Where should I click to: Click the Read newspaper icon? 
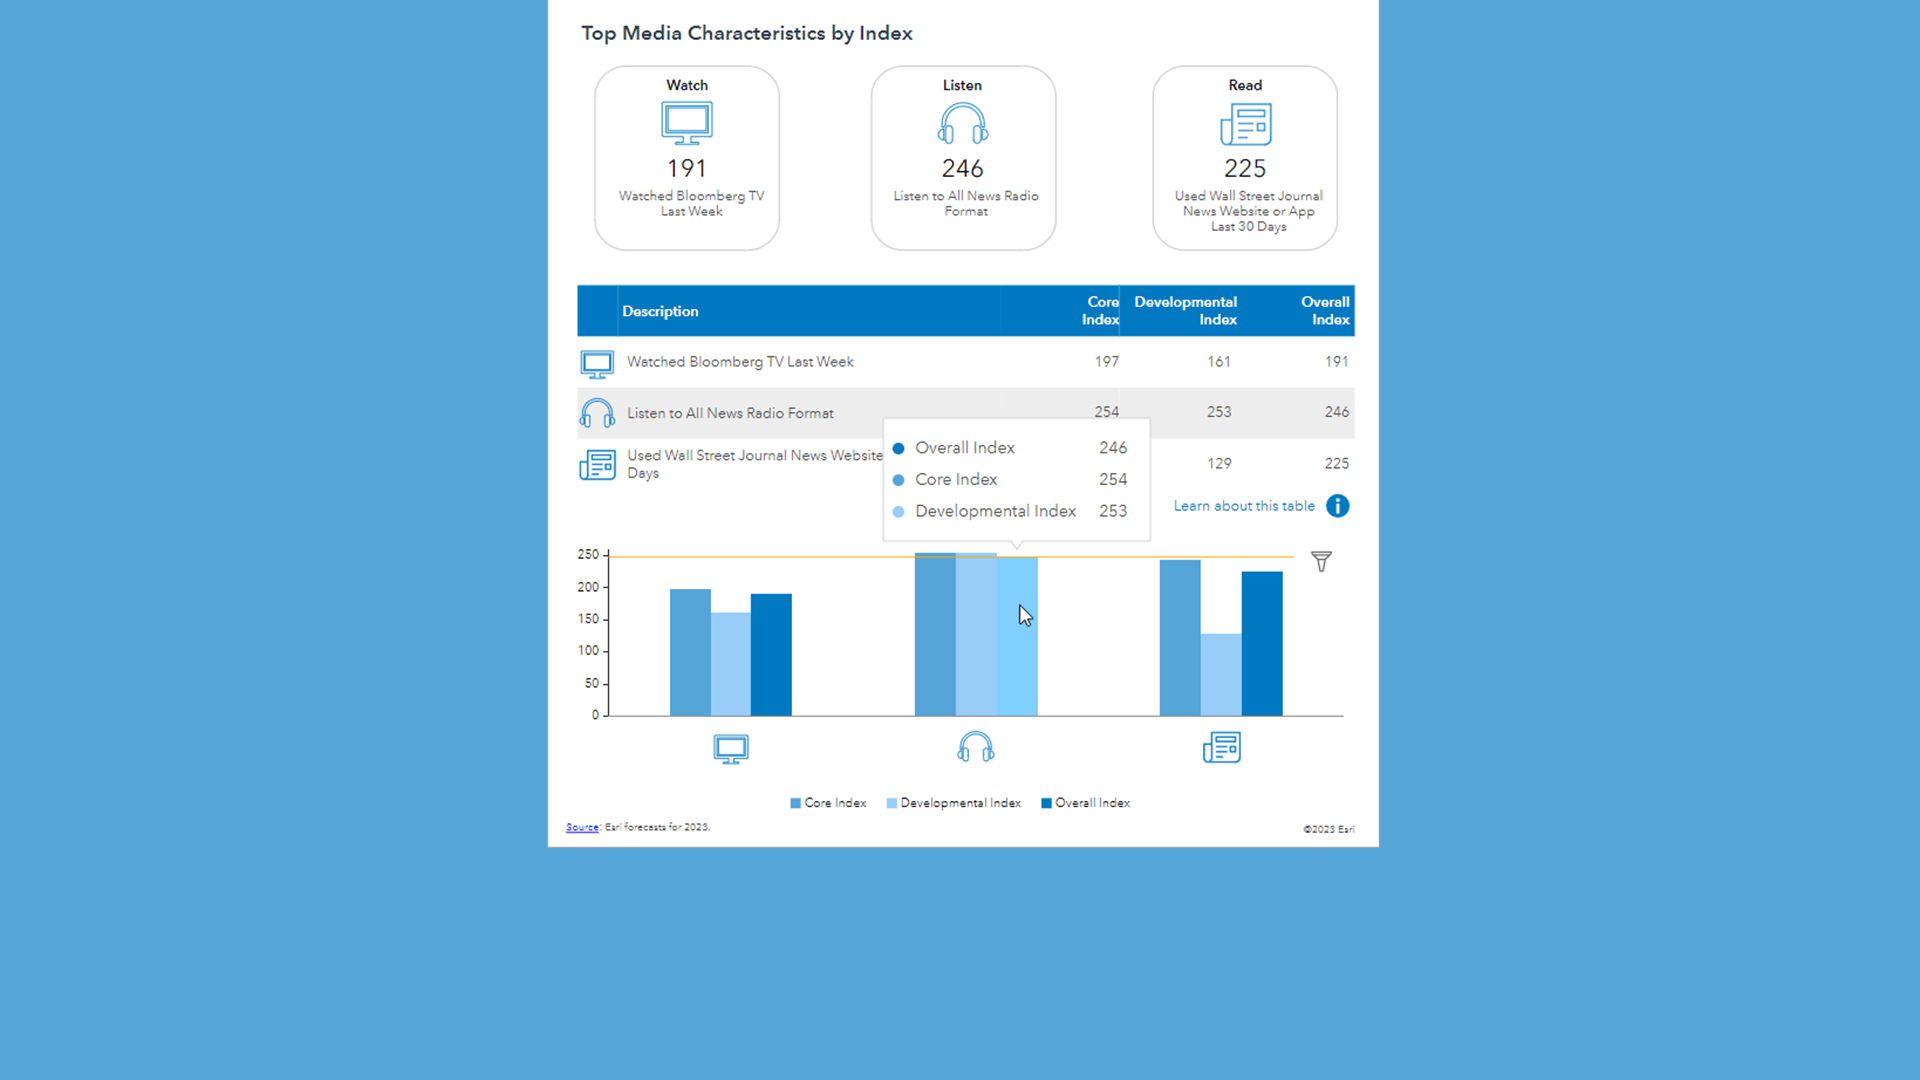(x=1245, y=124)
